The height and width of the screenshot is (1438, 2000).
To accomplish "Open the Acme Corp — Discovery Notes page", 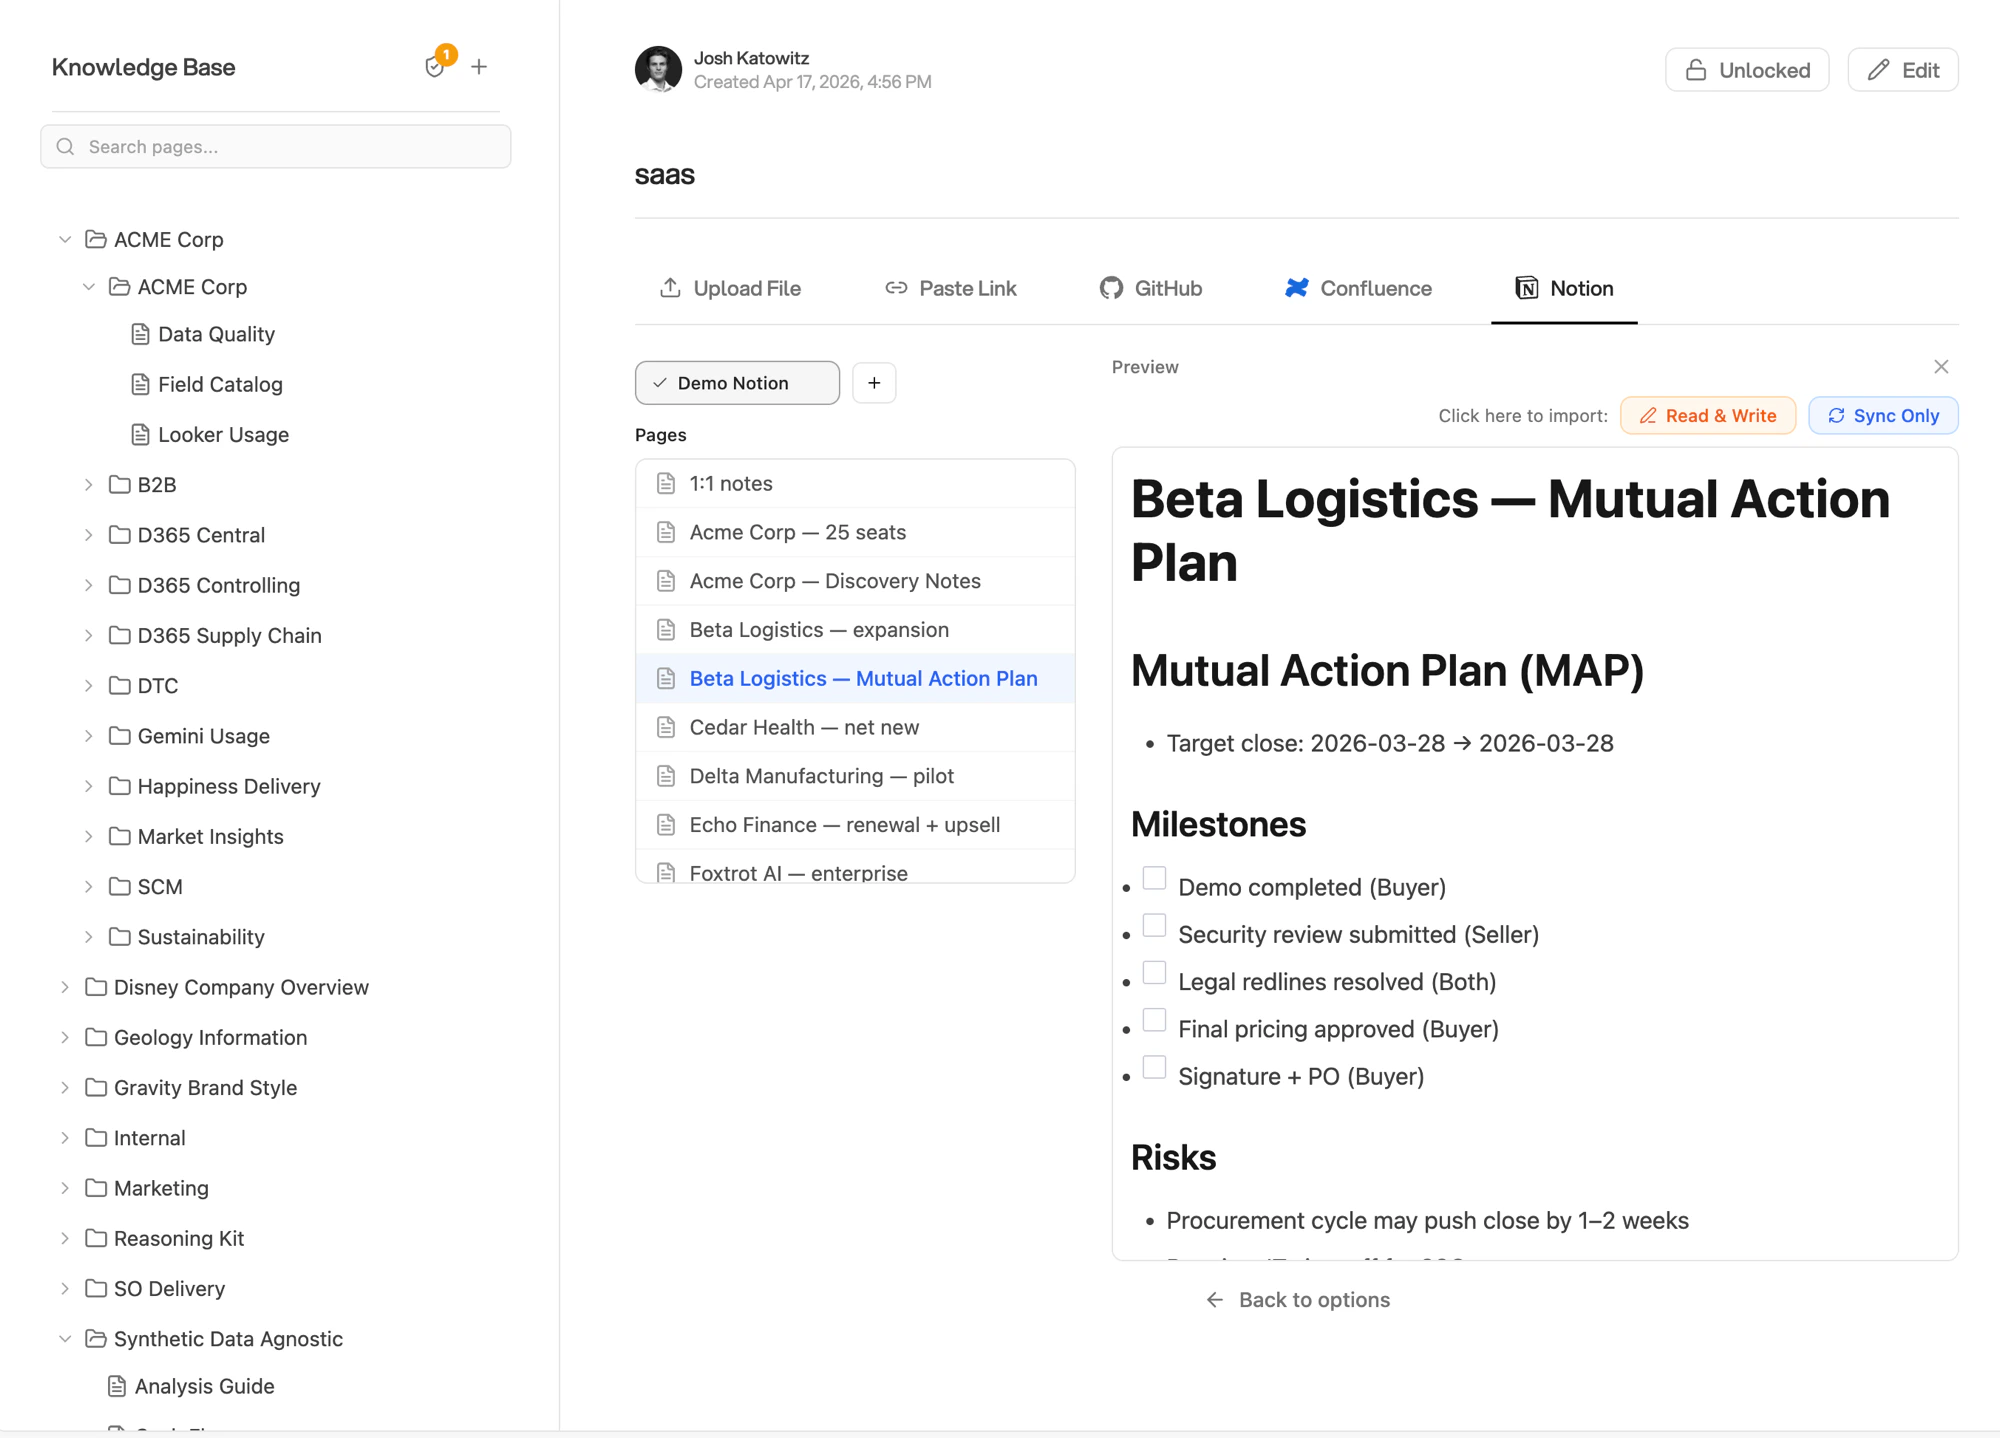I will click(834, 581).
